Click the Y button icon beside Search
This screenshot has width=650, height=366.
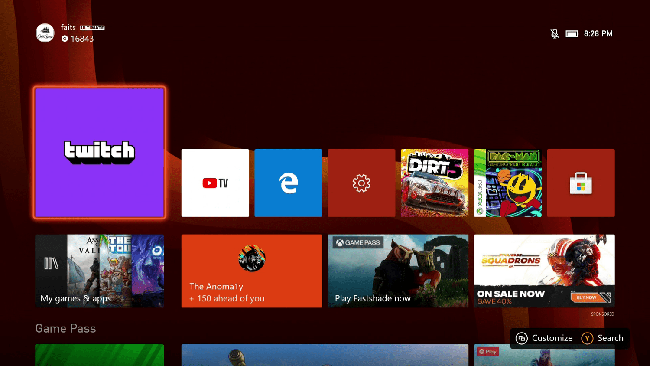click(x=587, y=338)
